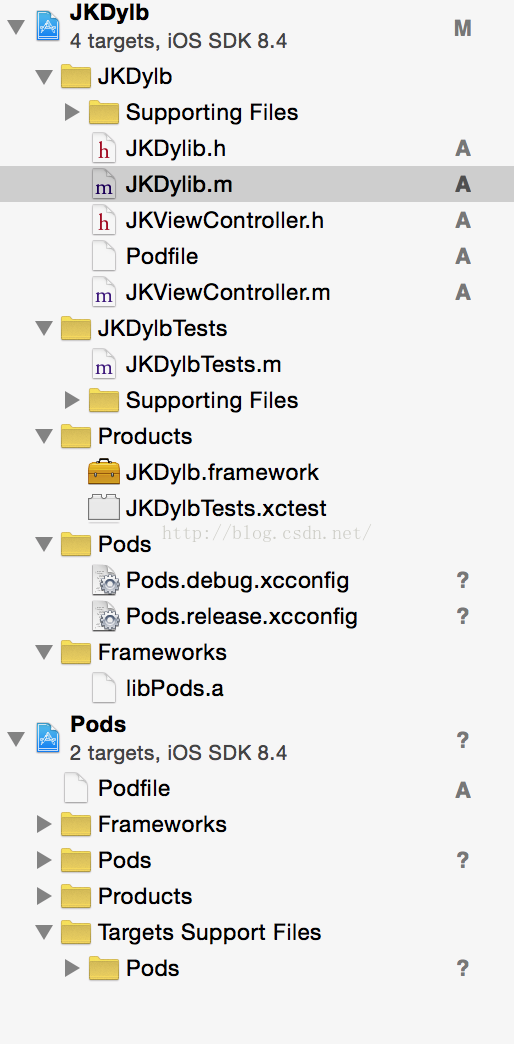Collapse the JKDylb project root

pos(16,28)
